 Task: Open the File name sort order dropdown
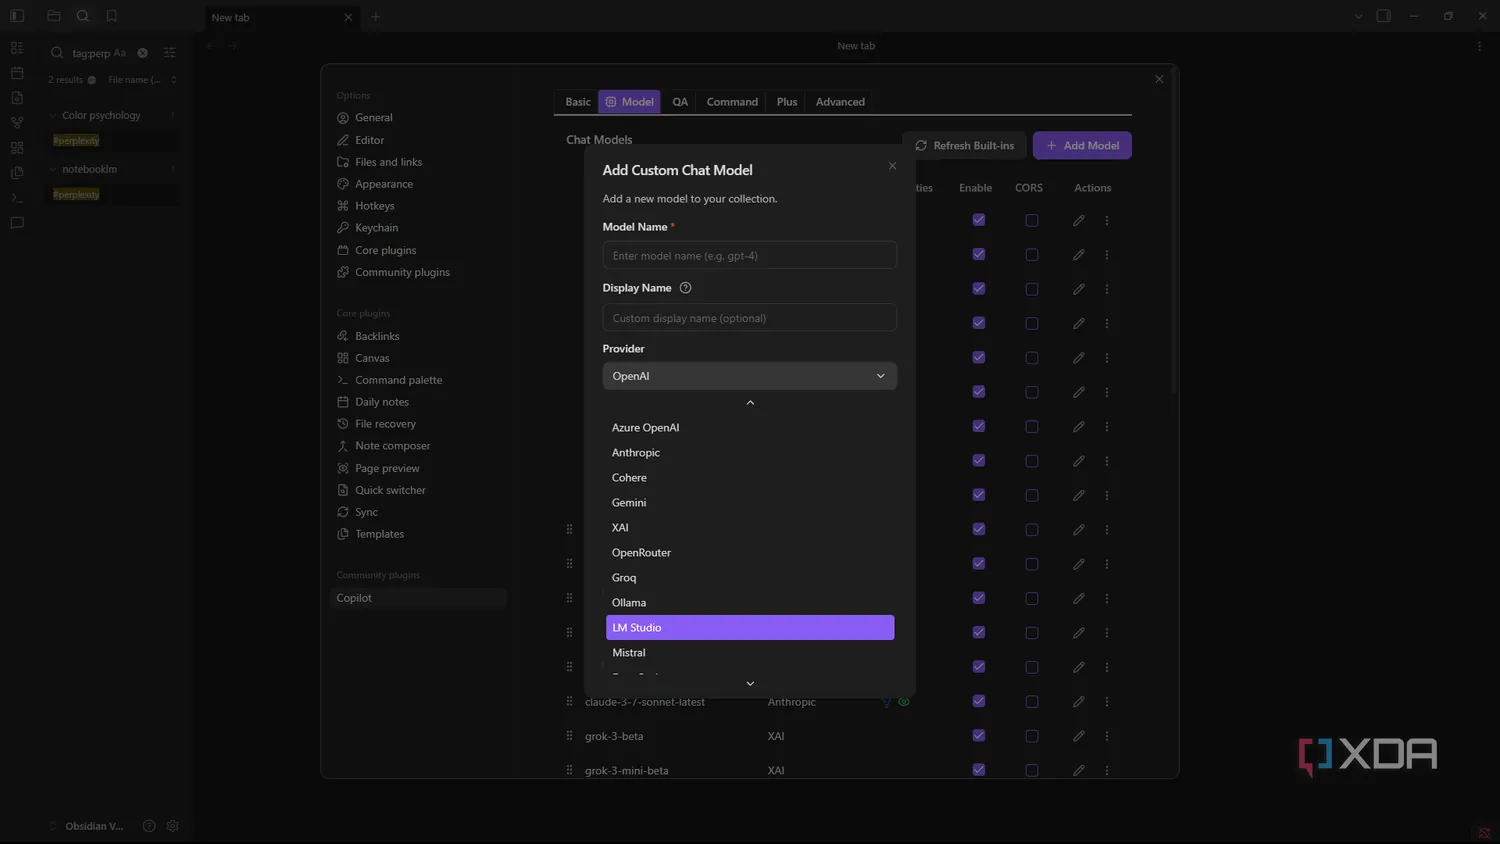click(142, 80)
